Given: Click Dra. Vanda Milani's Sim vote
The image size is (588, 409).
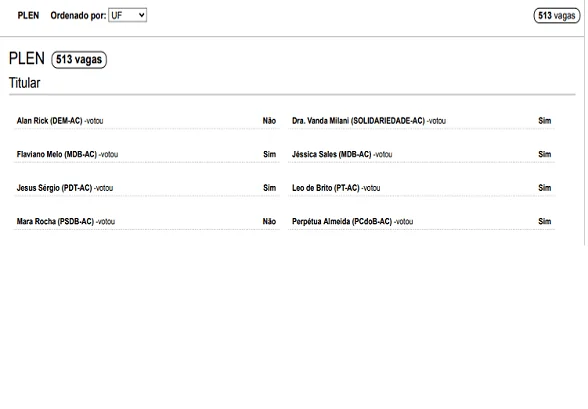Looking at the screenshot, I should (544, 121).
